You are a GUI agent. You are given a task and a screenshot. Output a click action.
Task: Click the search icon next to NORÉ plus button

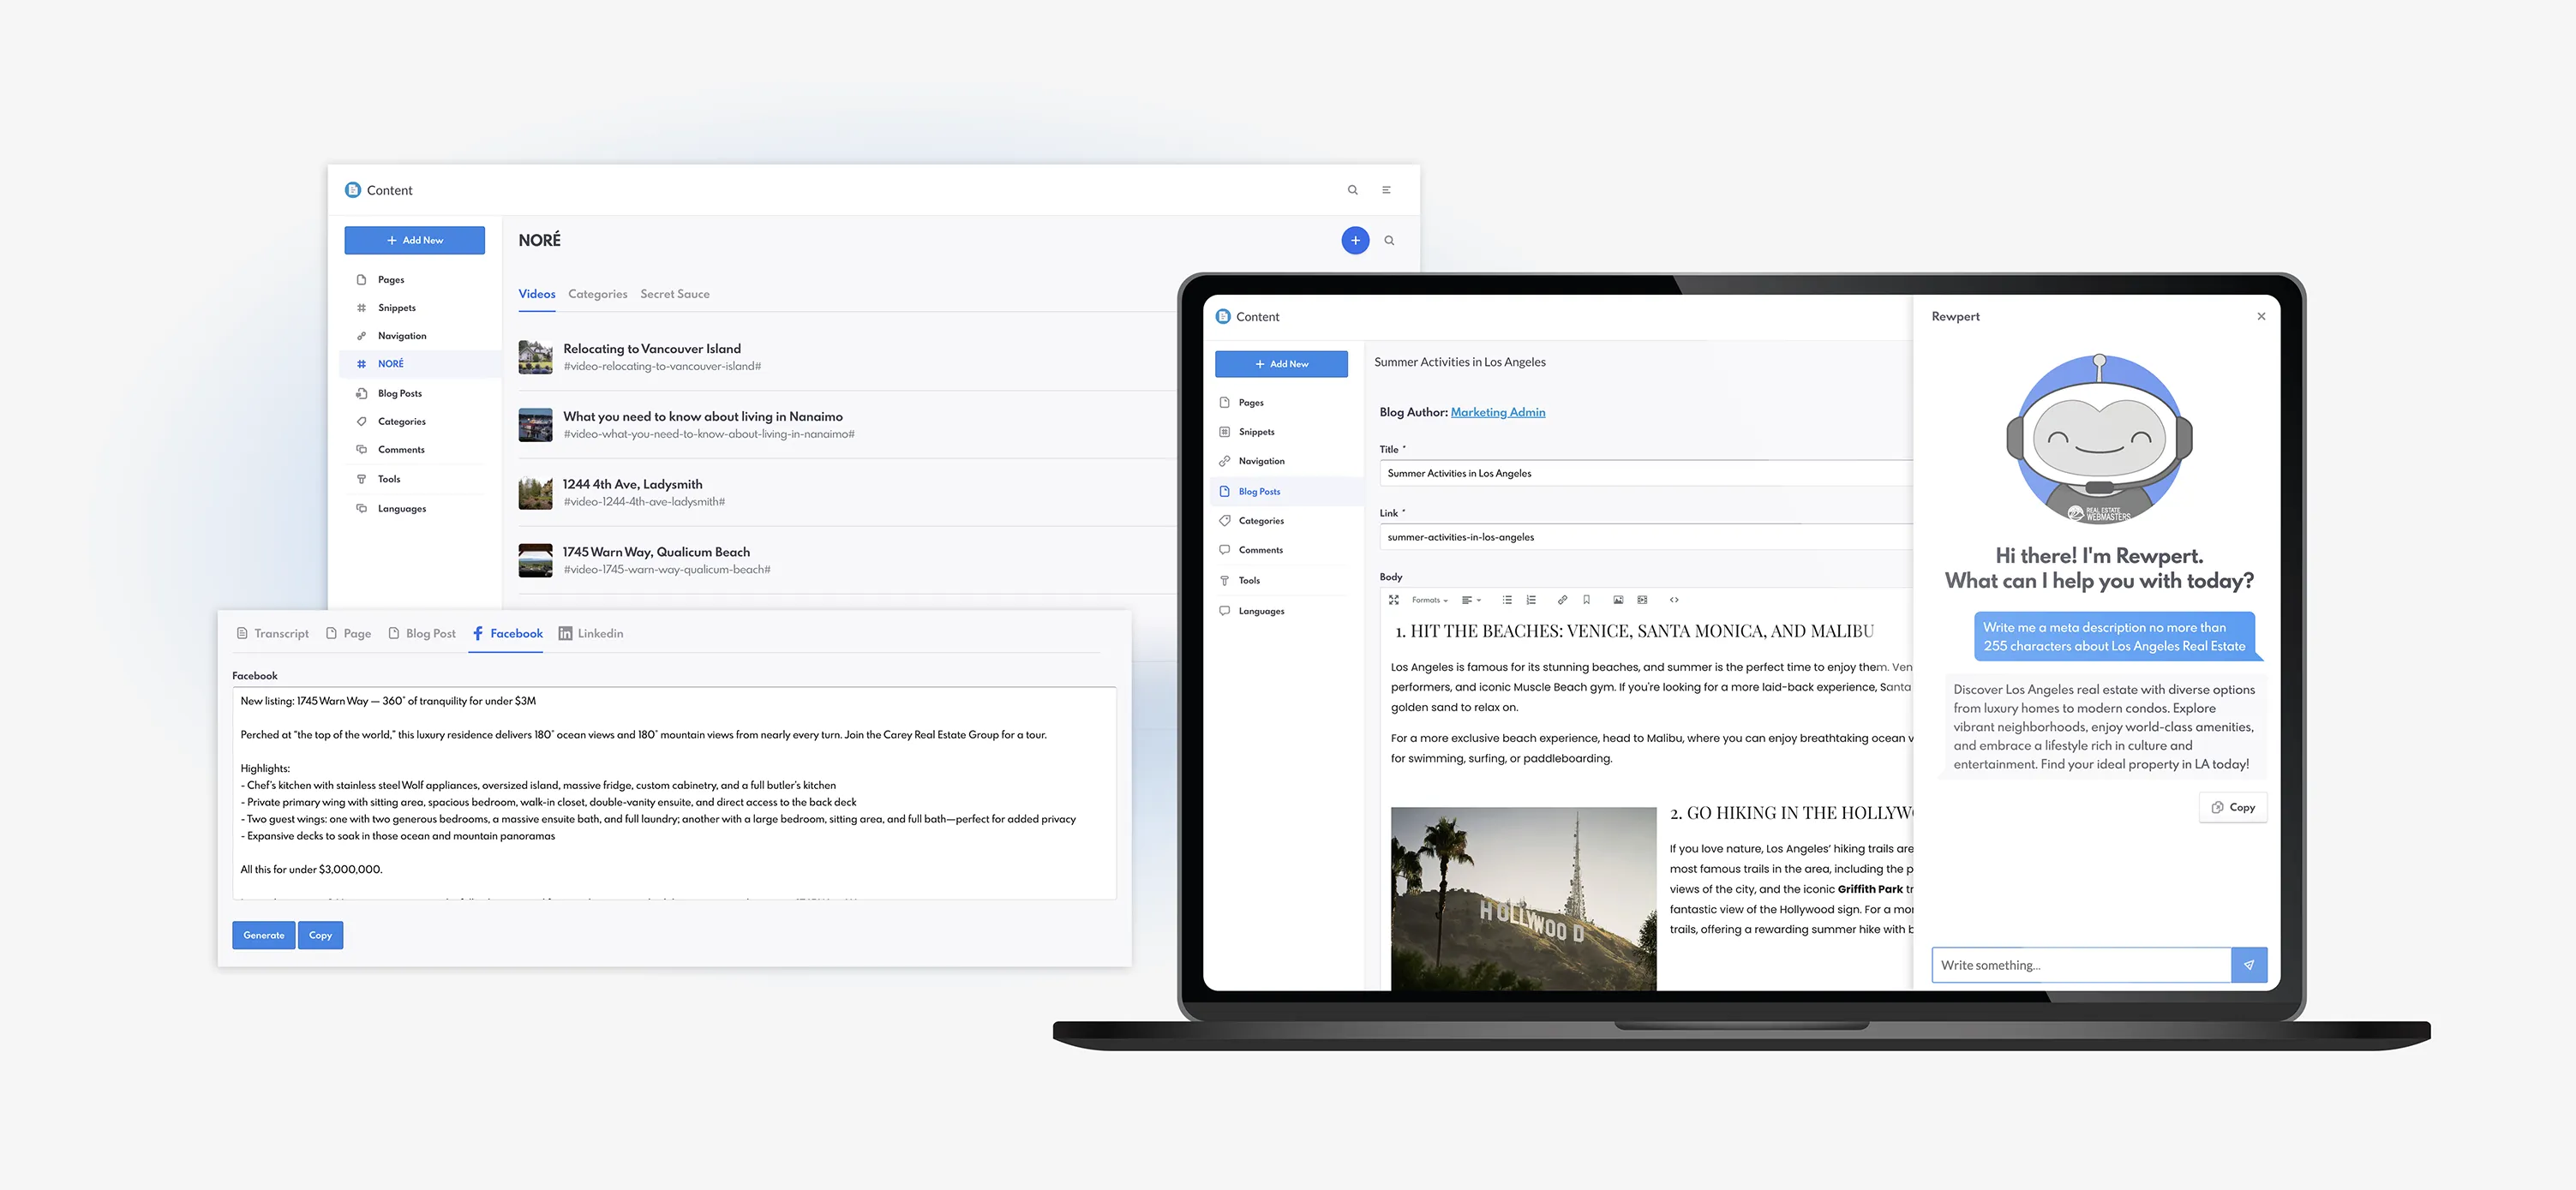[1389, 240]
